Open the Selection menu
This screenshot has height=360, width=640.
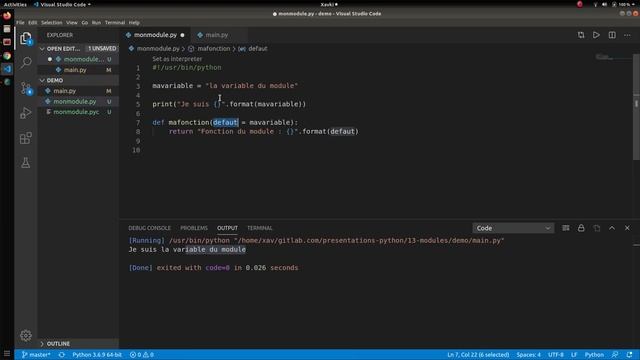pyautogui.click(x=51, y=23)
